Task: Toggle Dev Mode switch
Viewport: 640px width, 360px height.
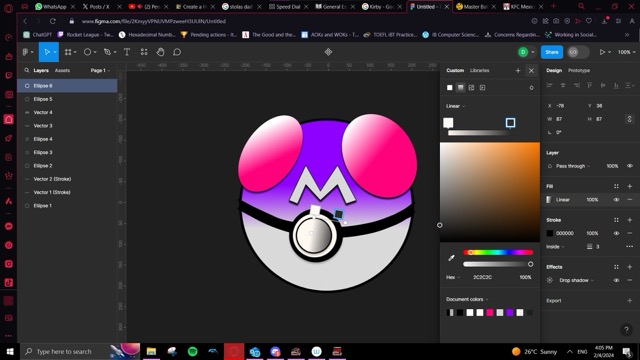Action: (578, 52)
